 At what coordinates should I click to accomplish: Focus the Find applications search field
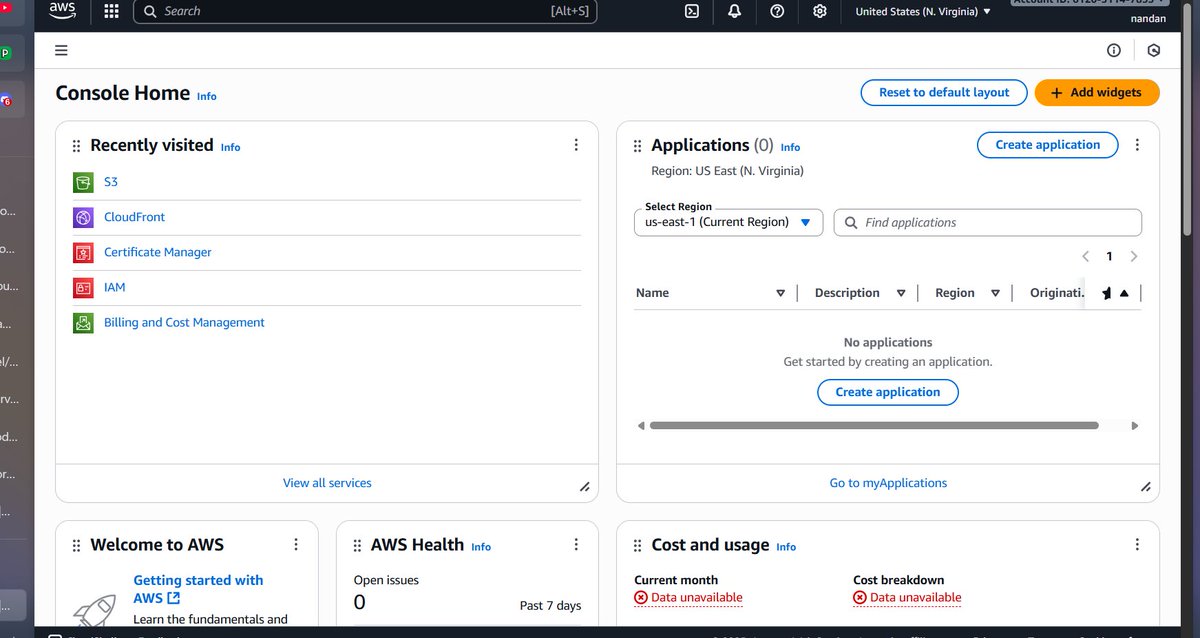(988, 222)
